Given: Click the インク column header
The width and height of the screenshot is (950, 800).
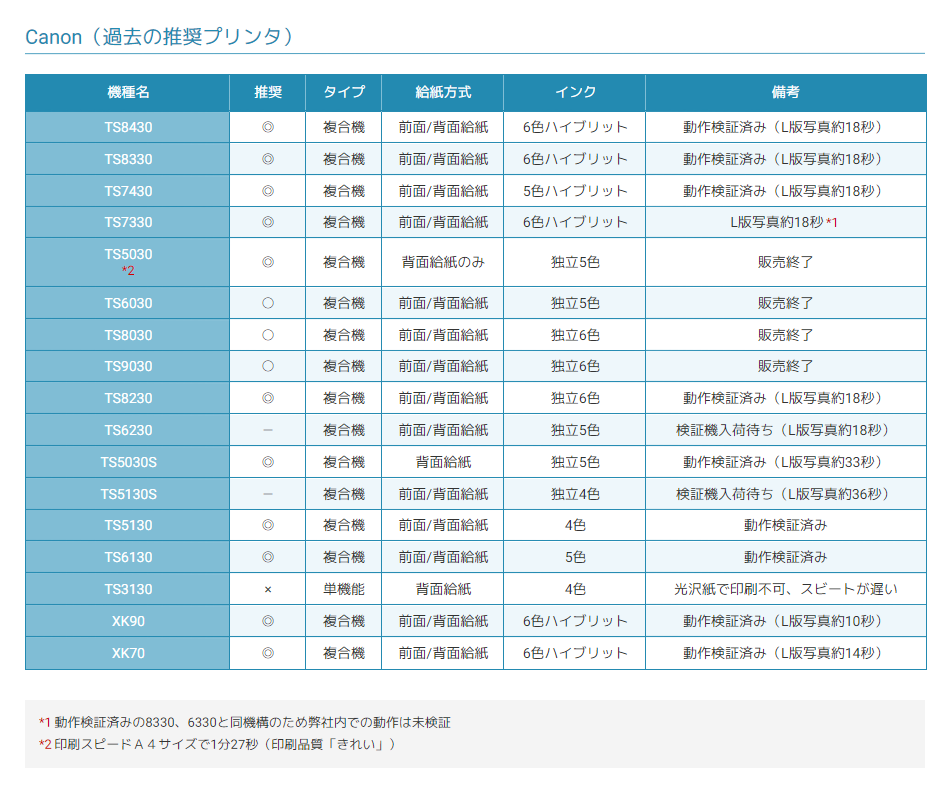Looking at the screenshot, I should [575, 92].
